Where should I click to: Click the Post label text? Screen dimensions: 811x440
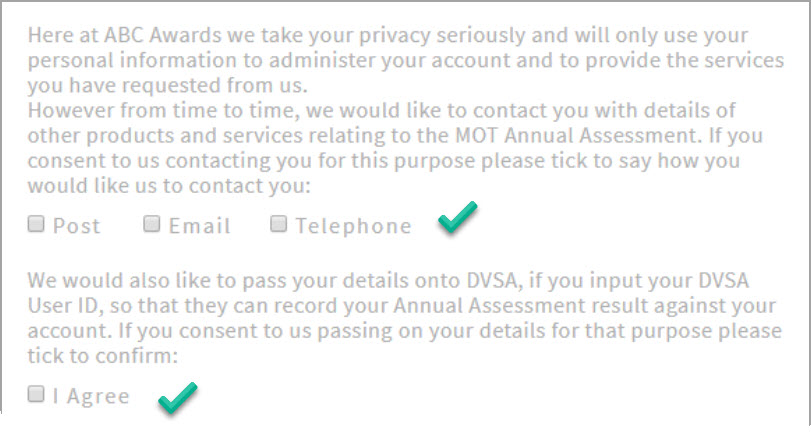pos(77,226)
